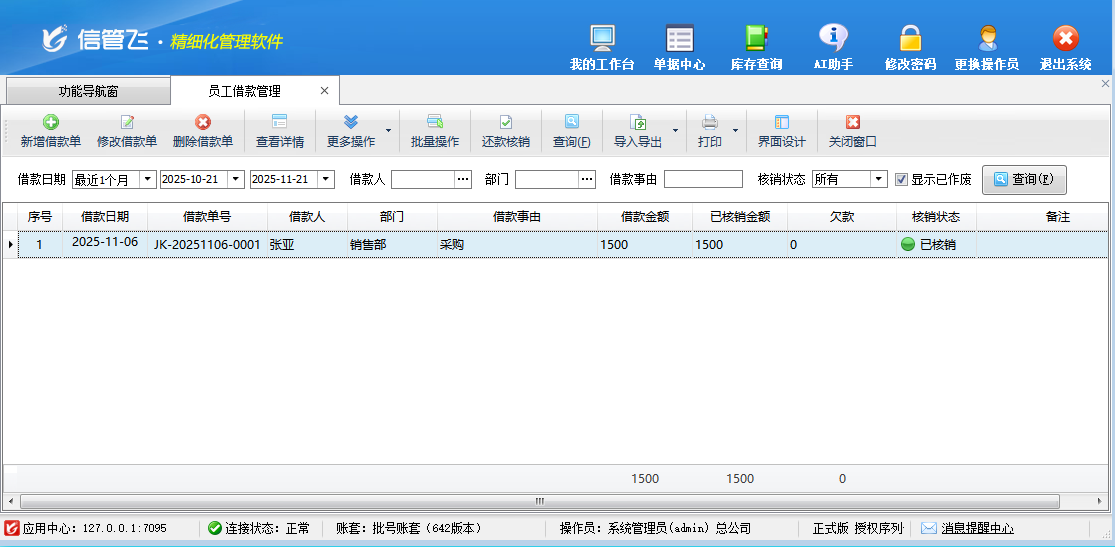Open the 核销状态 dropdown showing 所有
Viewport: 1115px width, 547px height.
[878, 179]
